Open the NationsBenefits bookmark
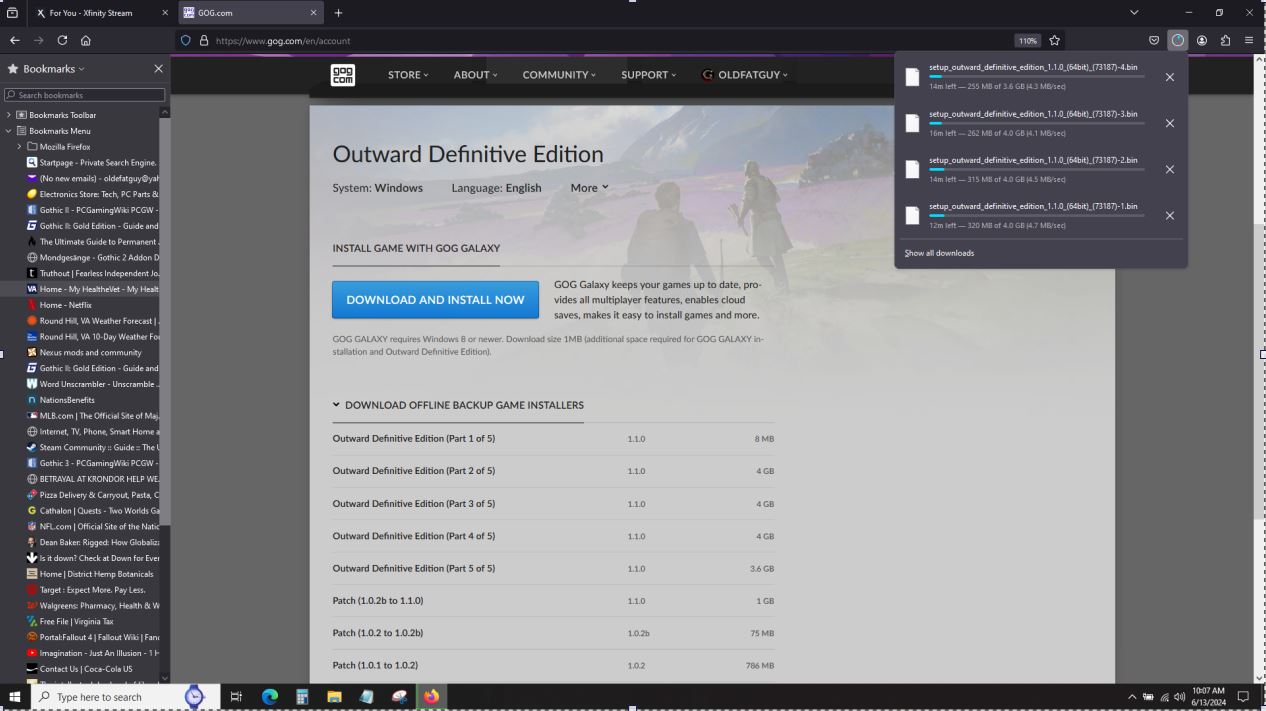Viewport: 1266px width, 711px height. click(x=61, y=400)
